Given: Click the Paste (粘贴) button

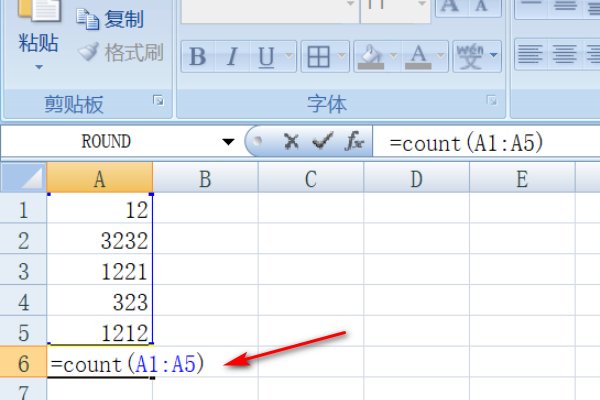Looking at the screenshot, I should coord(39,27).
